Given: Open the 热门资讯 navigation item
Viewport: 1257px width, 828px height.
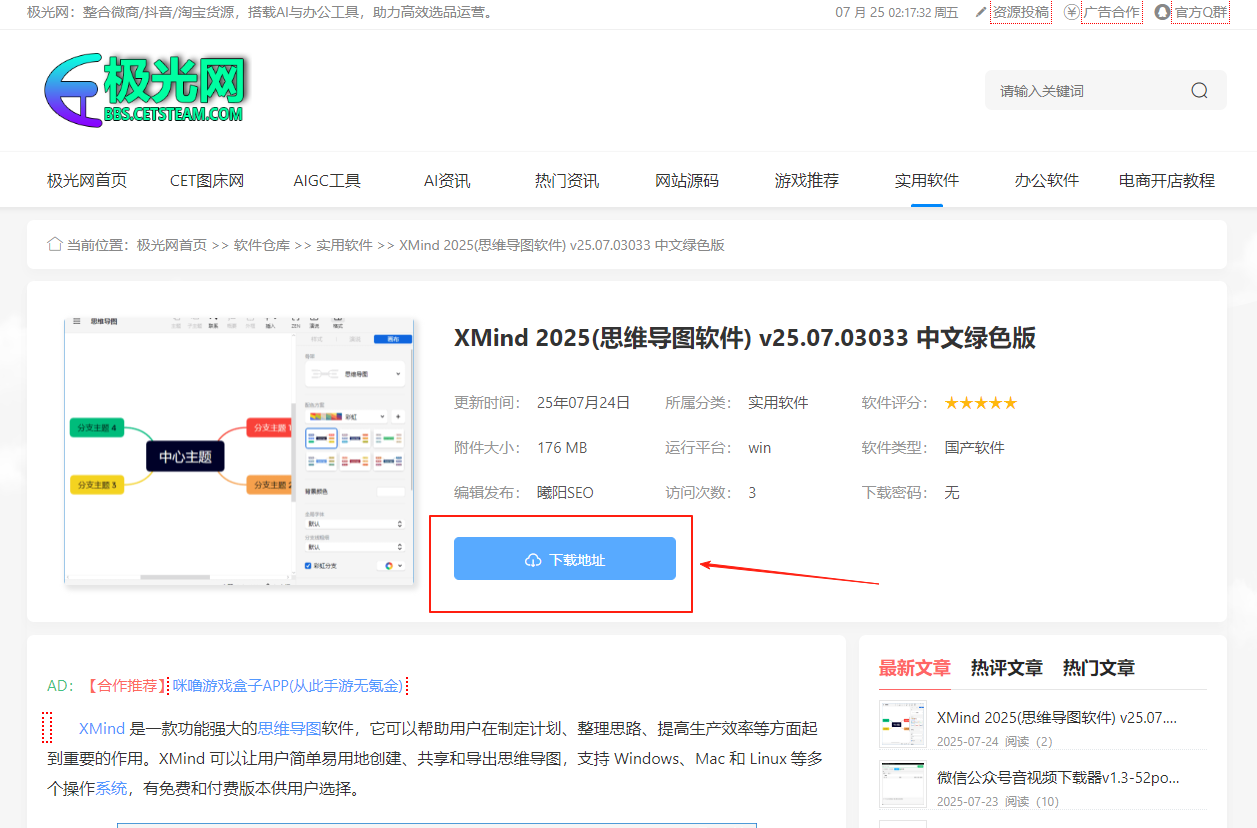Looking at the screenshot, I should [567, 181].
